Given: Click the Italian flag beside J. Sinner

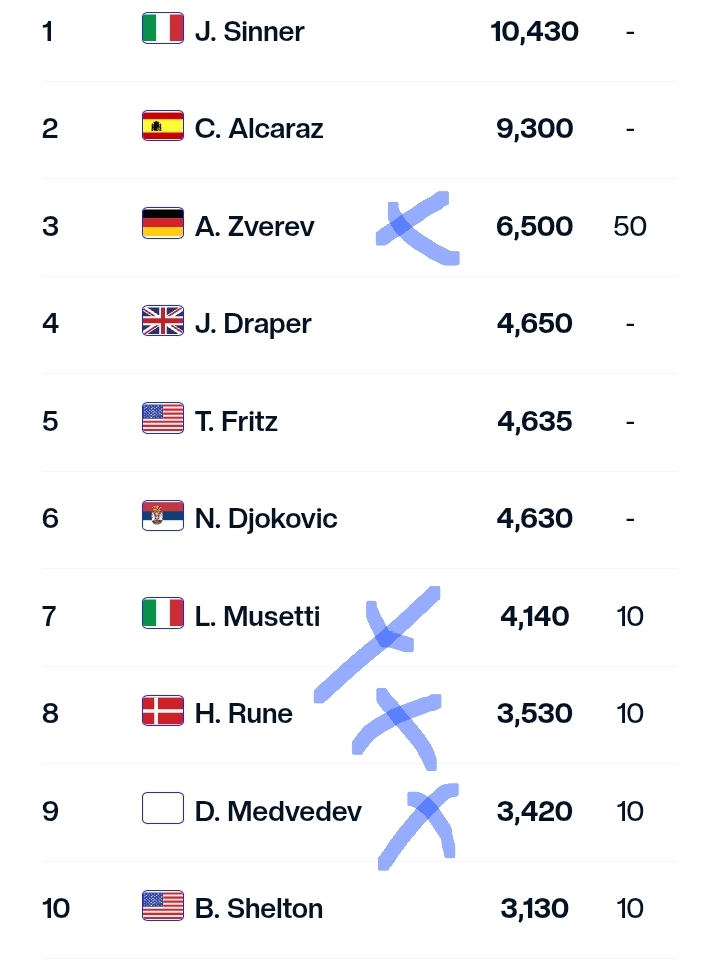Looking at the screenshot, I should [163, 28].
